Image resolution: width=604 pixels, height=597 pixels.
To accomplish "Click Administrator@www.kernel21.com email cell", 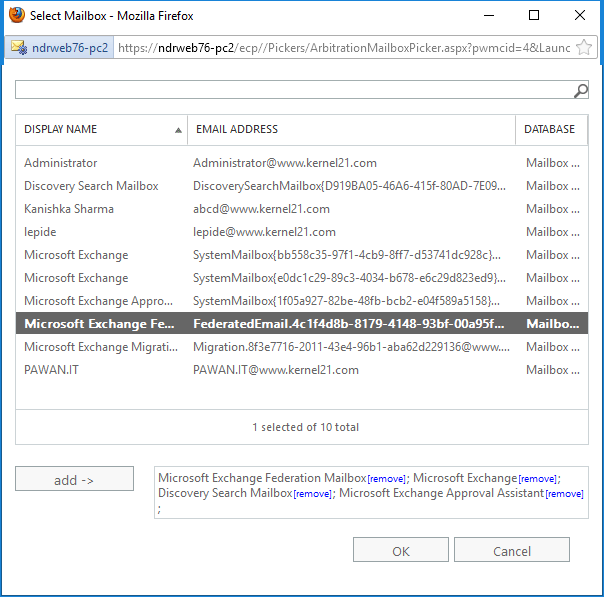I will pos(285,163).
